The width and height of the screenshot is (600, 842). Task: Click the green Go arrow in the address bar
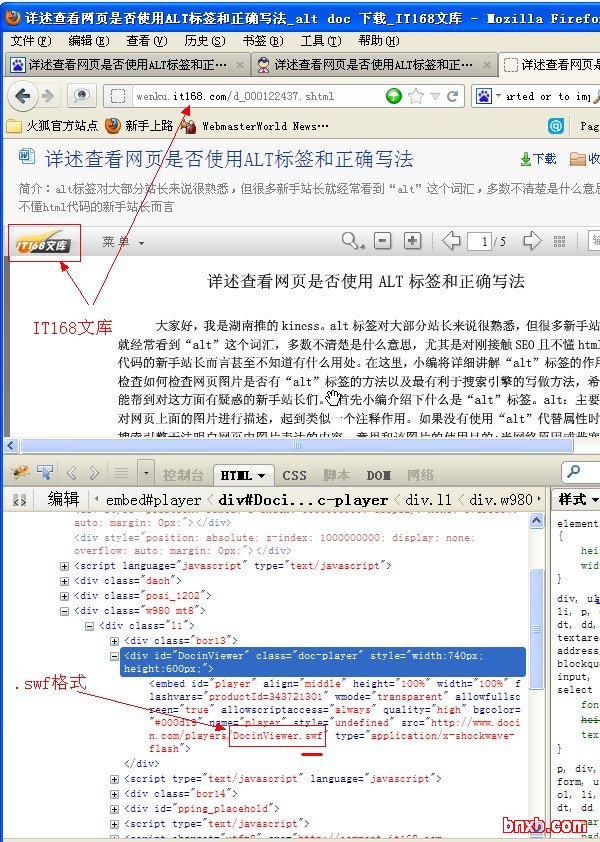click(394, 96)
